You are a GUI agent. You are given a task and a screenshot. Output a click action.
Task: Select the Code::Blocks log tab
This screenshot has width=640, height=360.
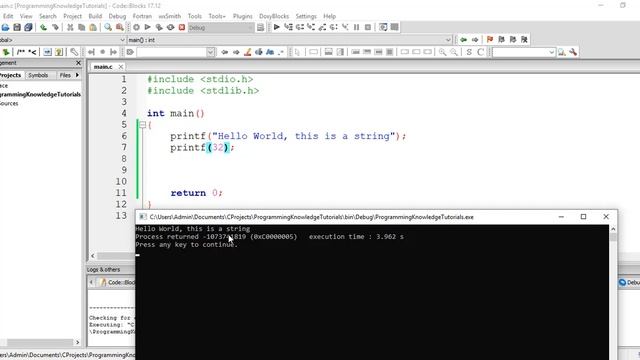coord(117,282)
